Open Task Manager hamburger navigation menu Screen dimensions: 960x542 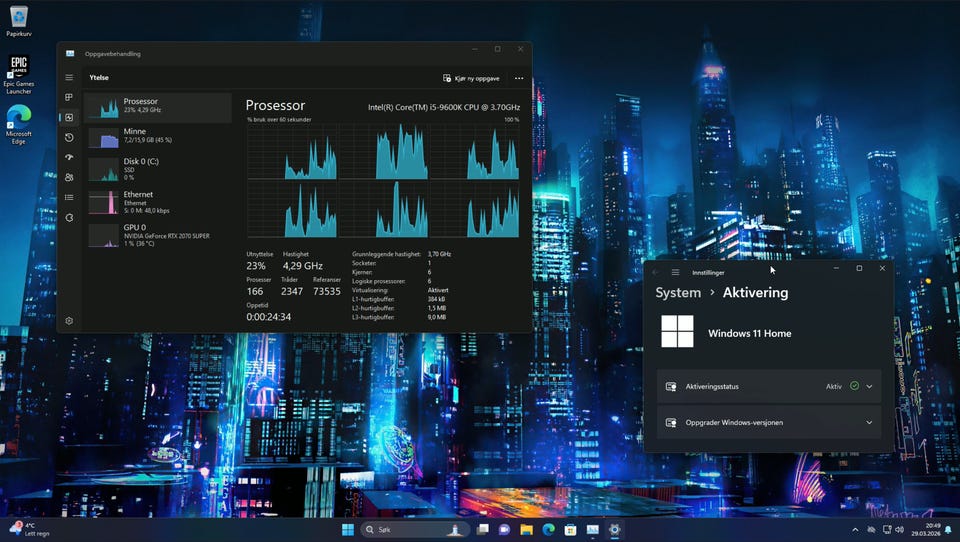click(x=69, y=78)
